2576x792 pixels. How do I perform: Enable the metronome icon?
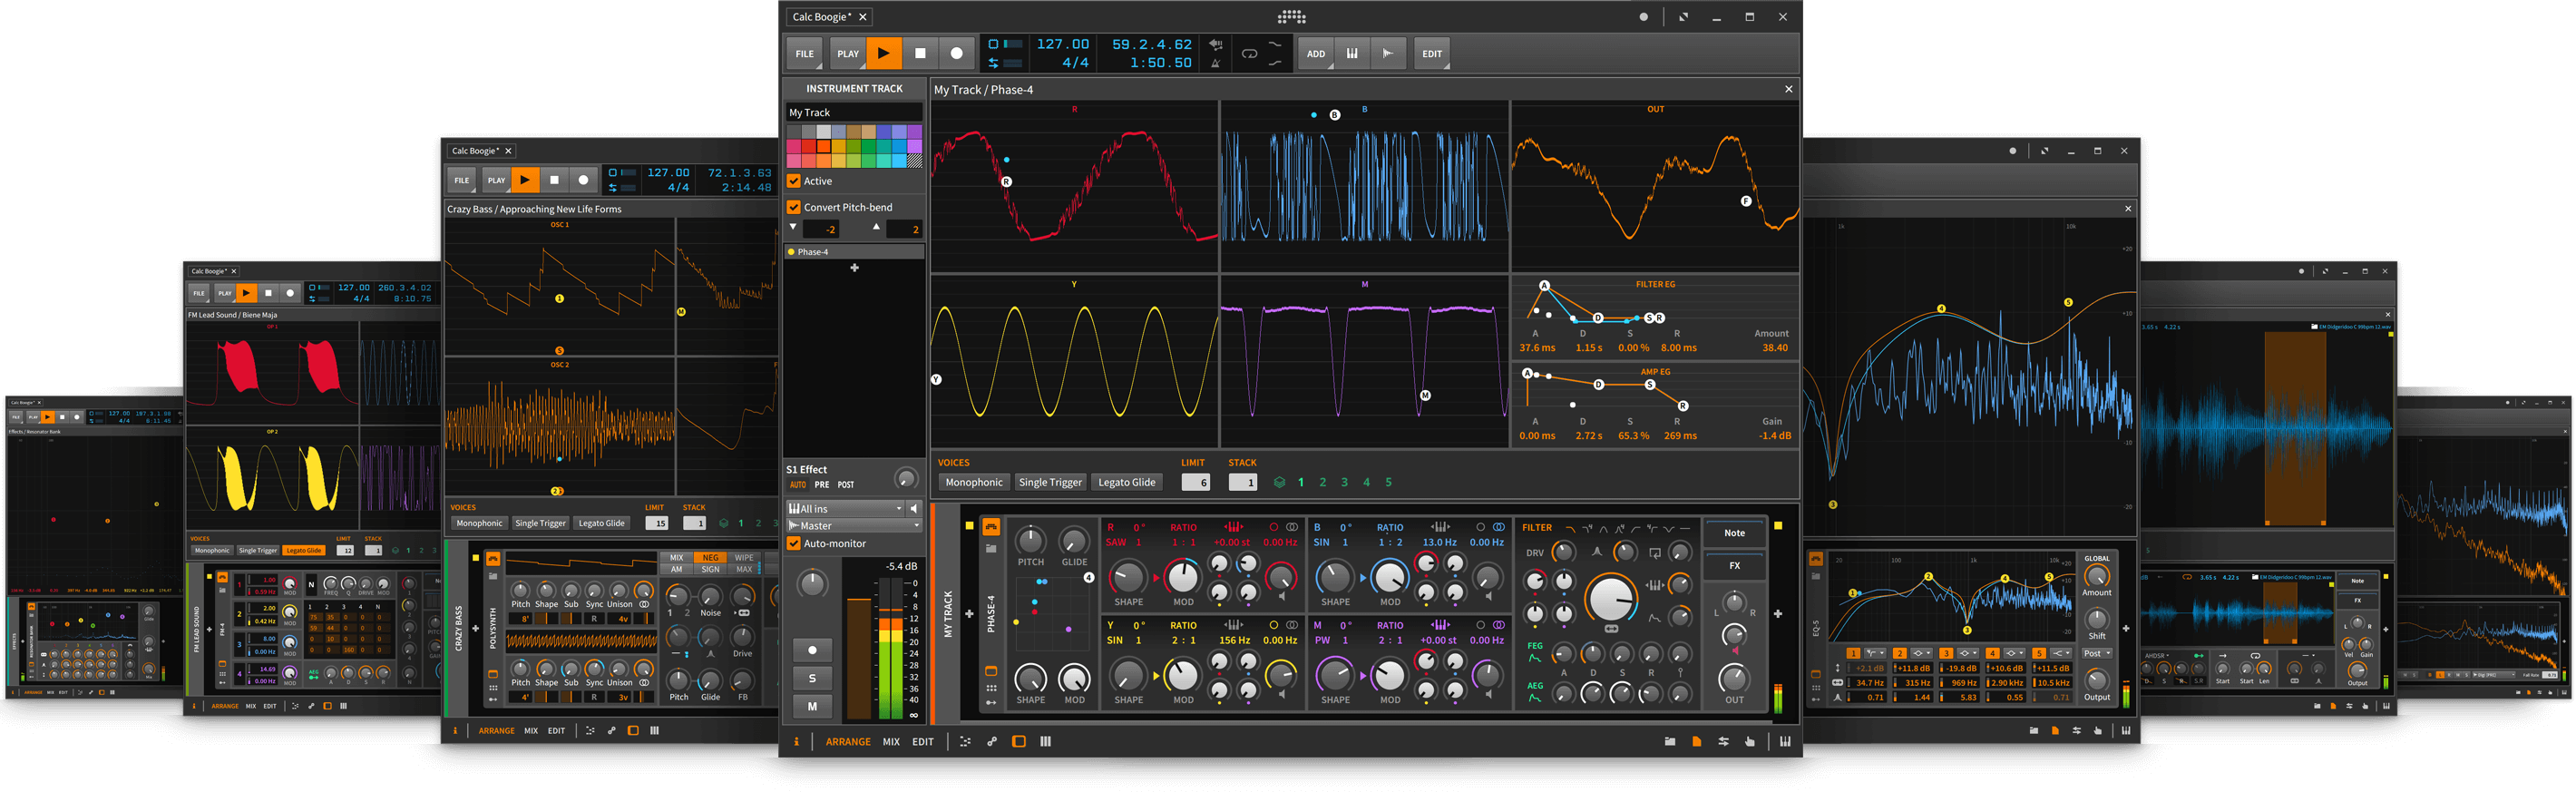(1216, 63)
